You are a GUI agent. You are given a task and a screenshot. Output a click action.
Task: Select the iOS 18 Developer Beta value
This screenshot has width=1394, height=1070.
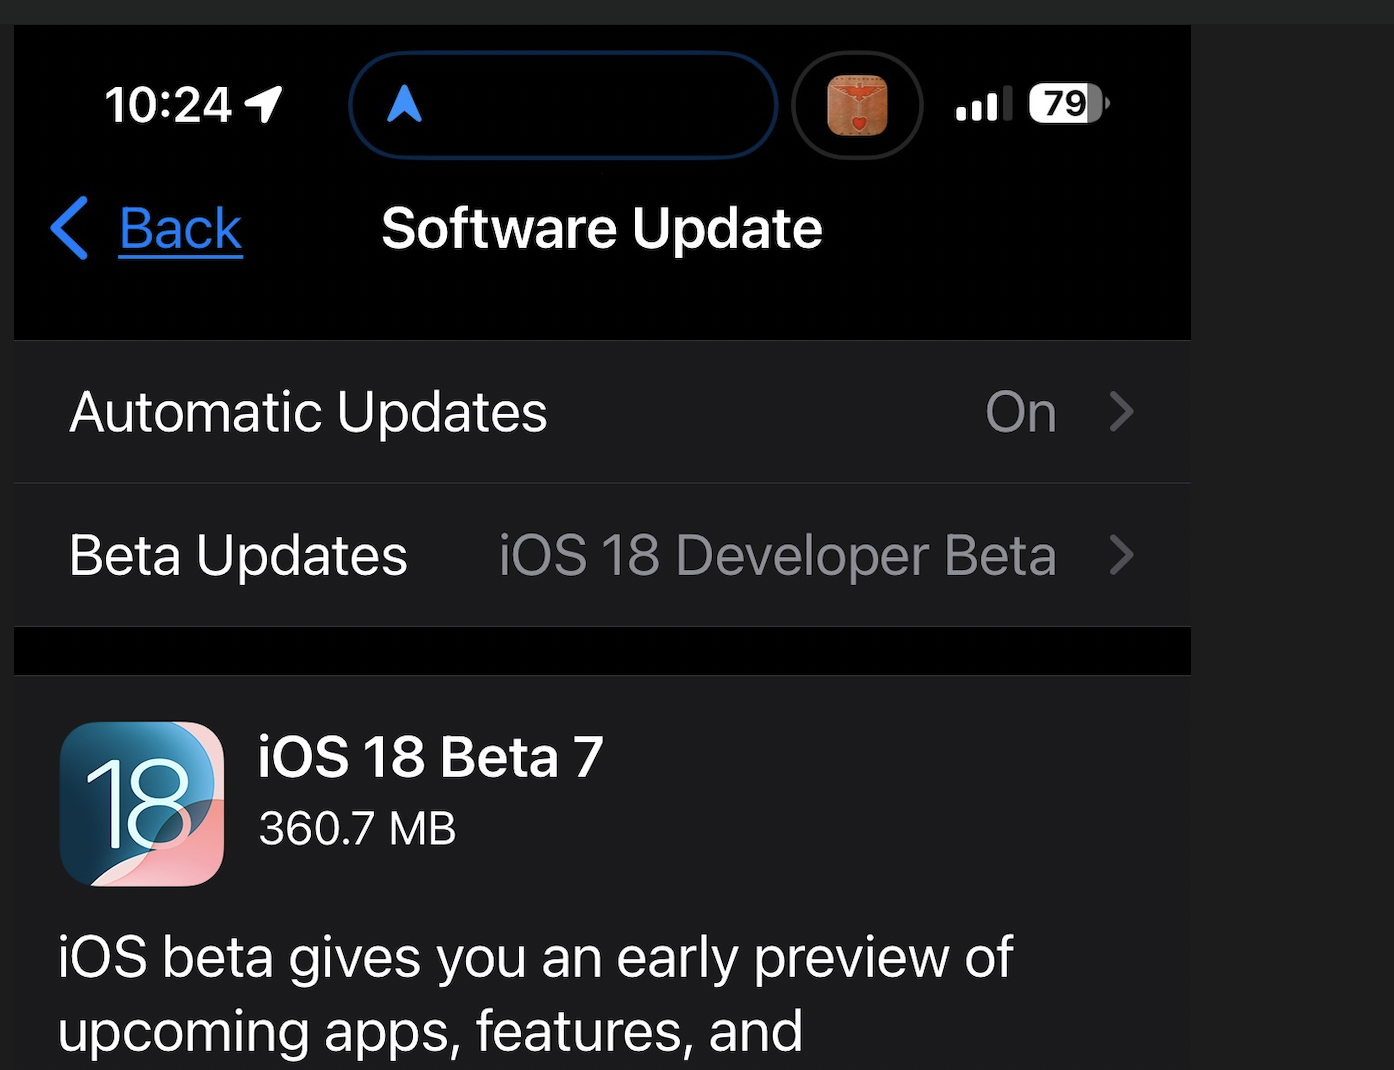777,555
